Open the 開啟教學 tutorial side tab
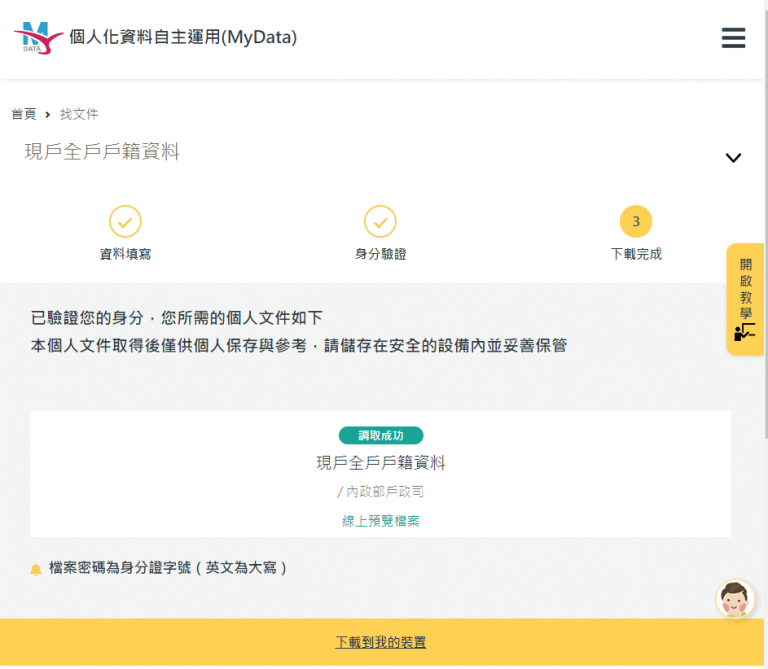The height and width of the screenshot is (669, 768). click(745, 299)
